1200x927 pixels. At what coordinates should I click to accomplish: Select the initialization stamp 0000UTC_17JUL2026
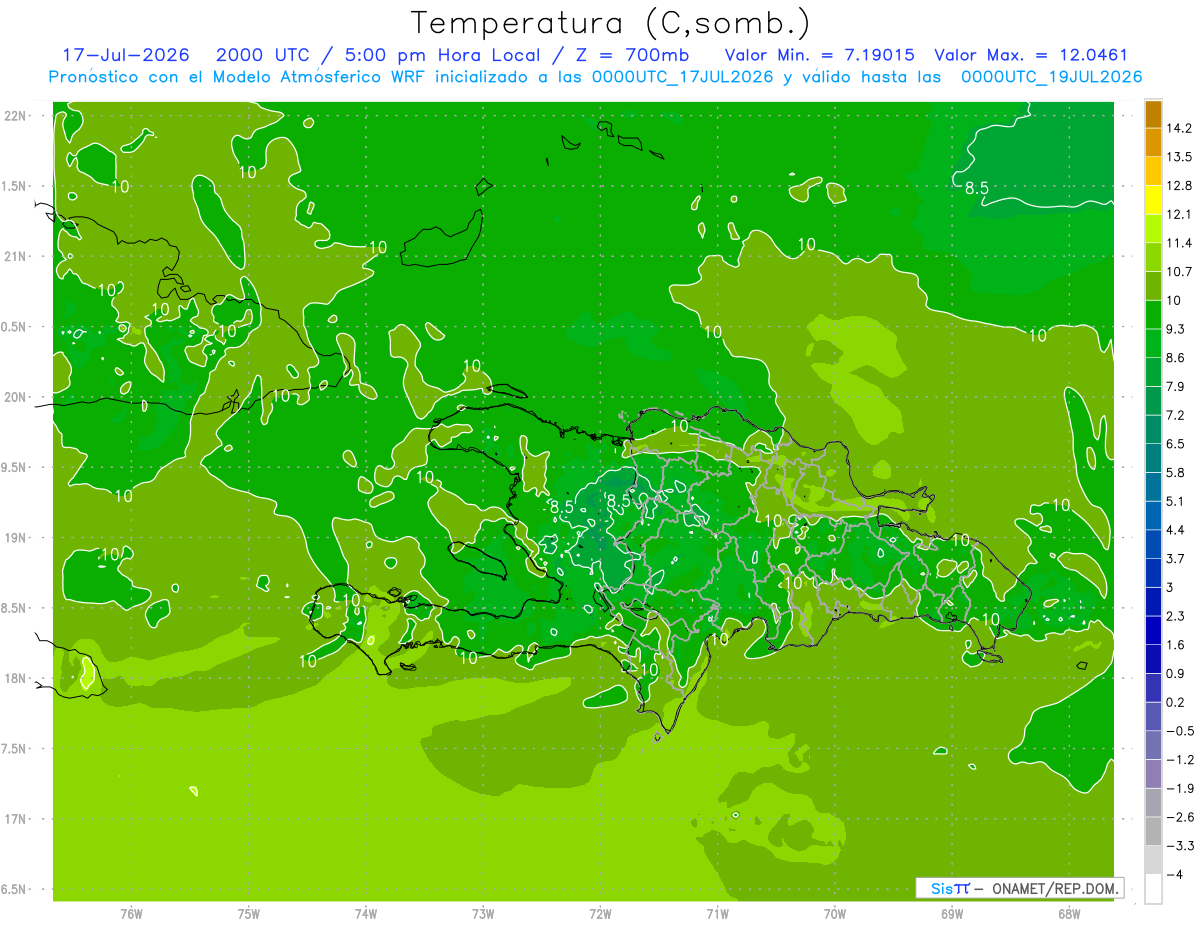point(683,77)
